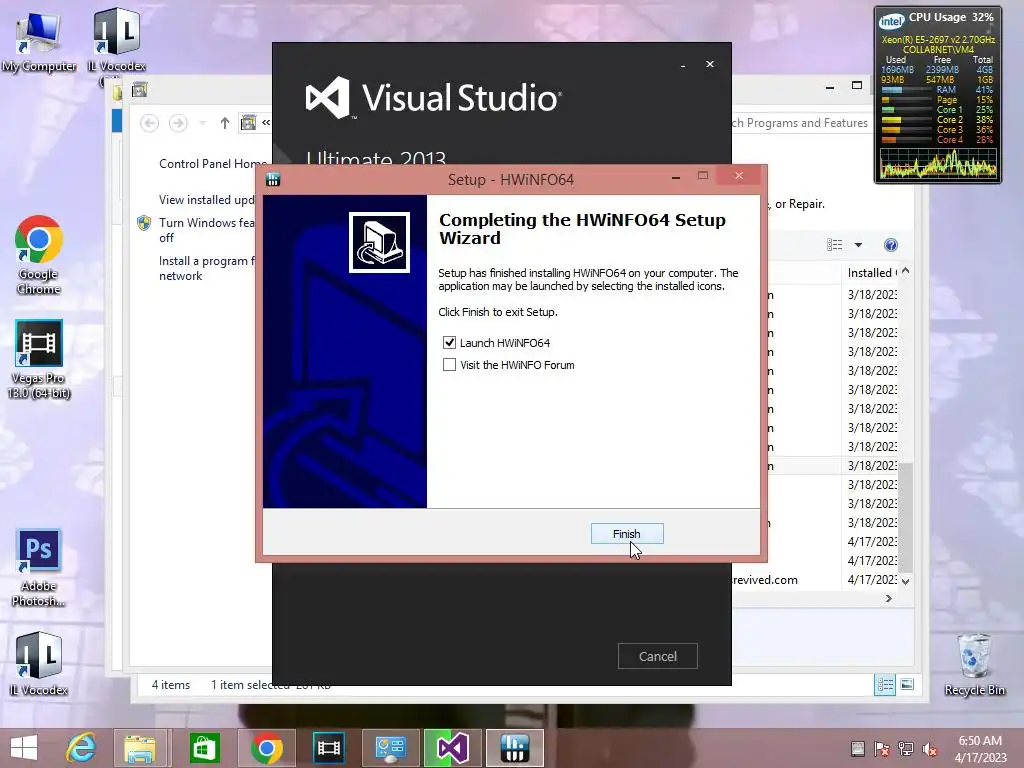
Task: Open Programs and Features help icon
Action: [891, 245]
